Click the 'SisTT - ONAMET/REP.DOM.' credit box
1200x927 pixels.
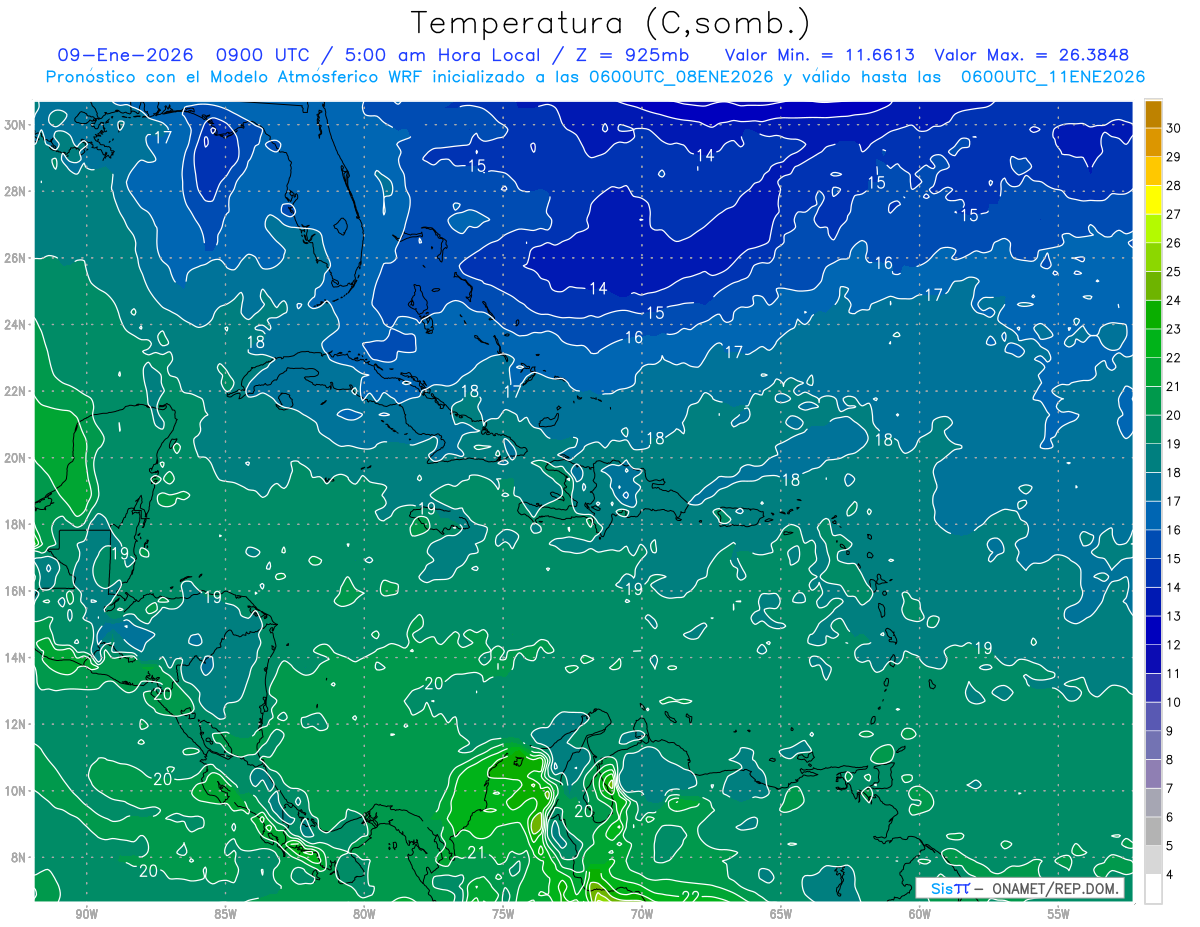pos(1020,888)
